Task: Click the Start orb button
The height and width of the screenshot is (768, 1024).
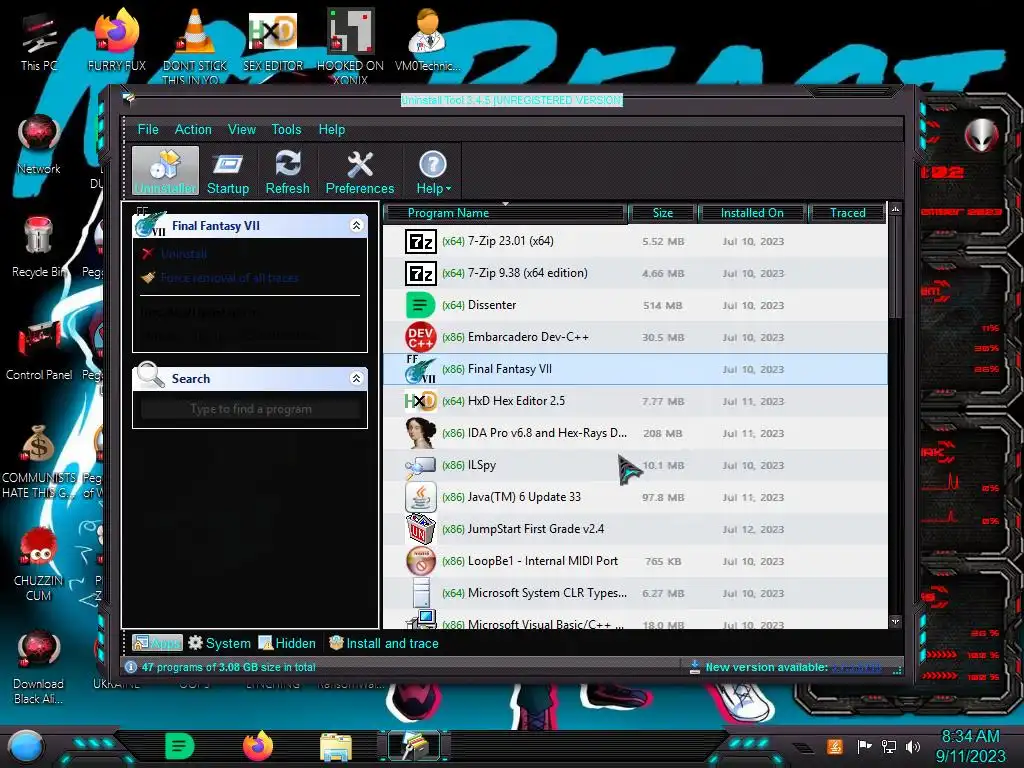Action: tap(25, 747)
